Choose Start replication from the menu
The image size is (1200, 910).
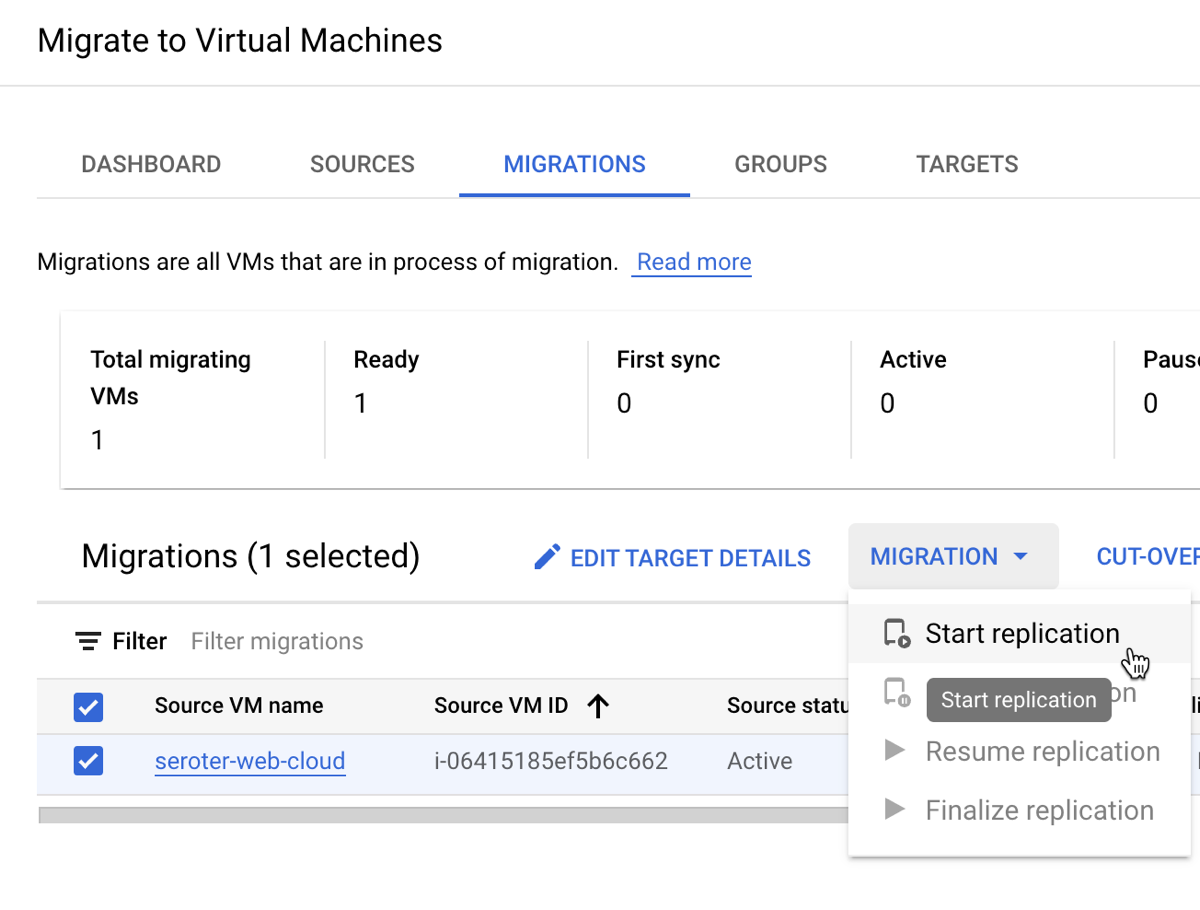point(1021,634)
